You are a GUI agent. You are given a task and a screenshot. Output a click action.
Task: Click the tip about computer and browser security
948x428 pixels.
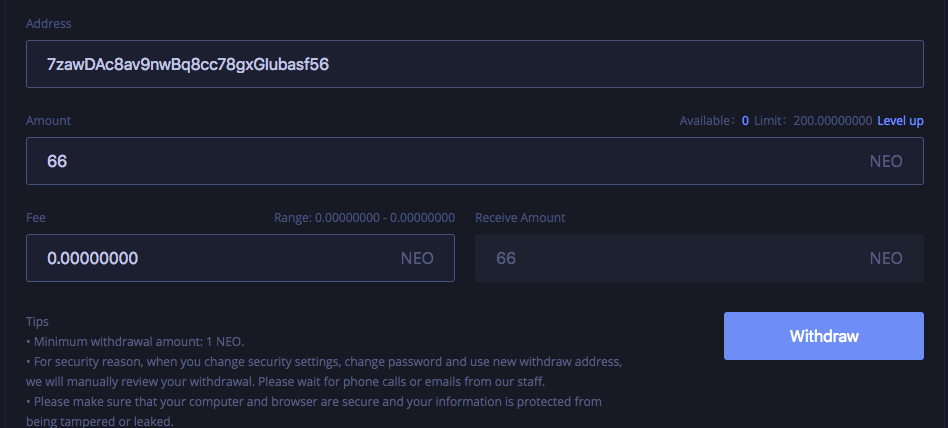(x=314, y=411)
